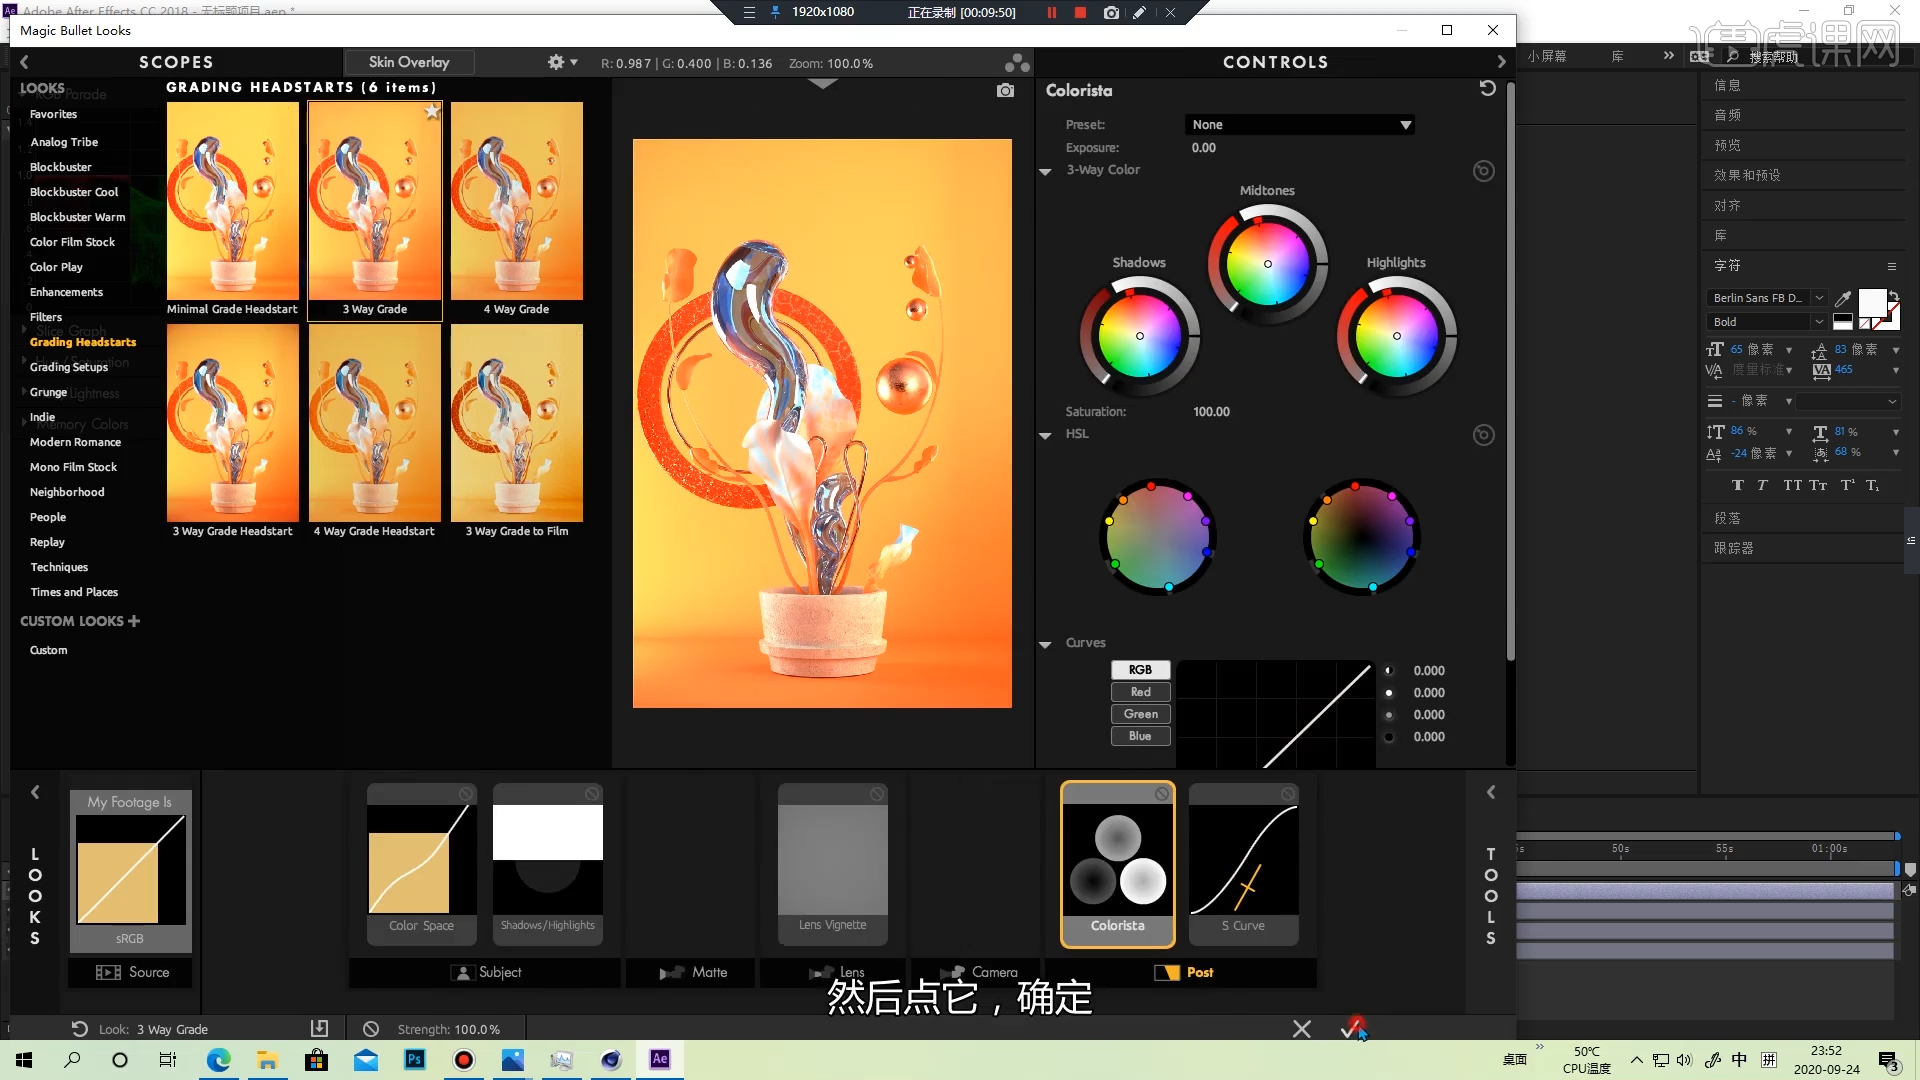Take a screenshot with recorder camera icon
The height and width of the screenshot is (1080, 1920).
click(x=1111, y=13)
